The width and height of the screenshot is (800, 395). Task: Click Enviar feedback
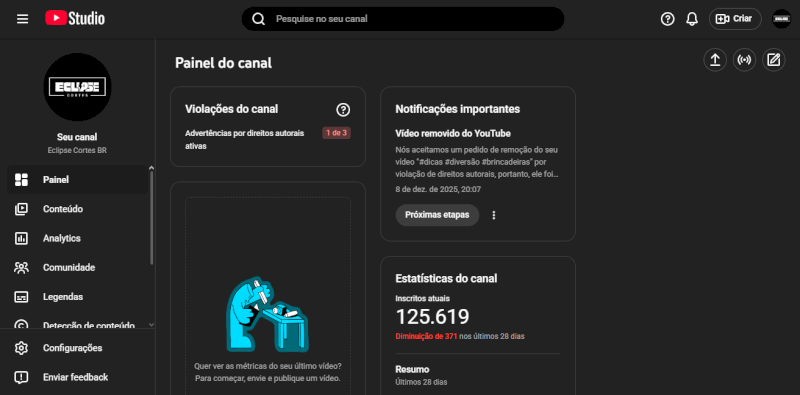(77, 378)
